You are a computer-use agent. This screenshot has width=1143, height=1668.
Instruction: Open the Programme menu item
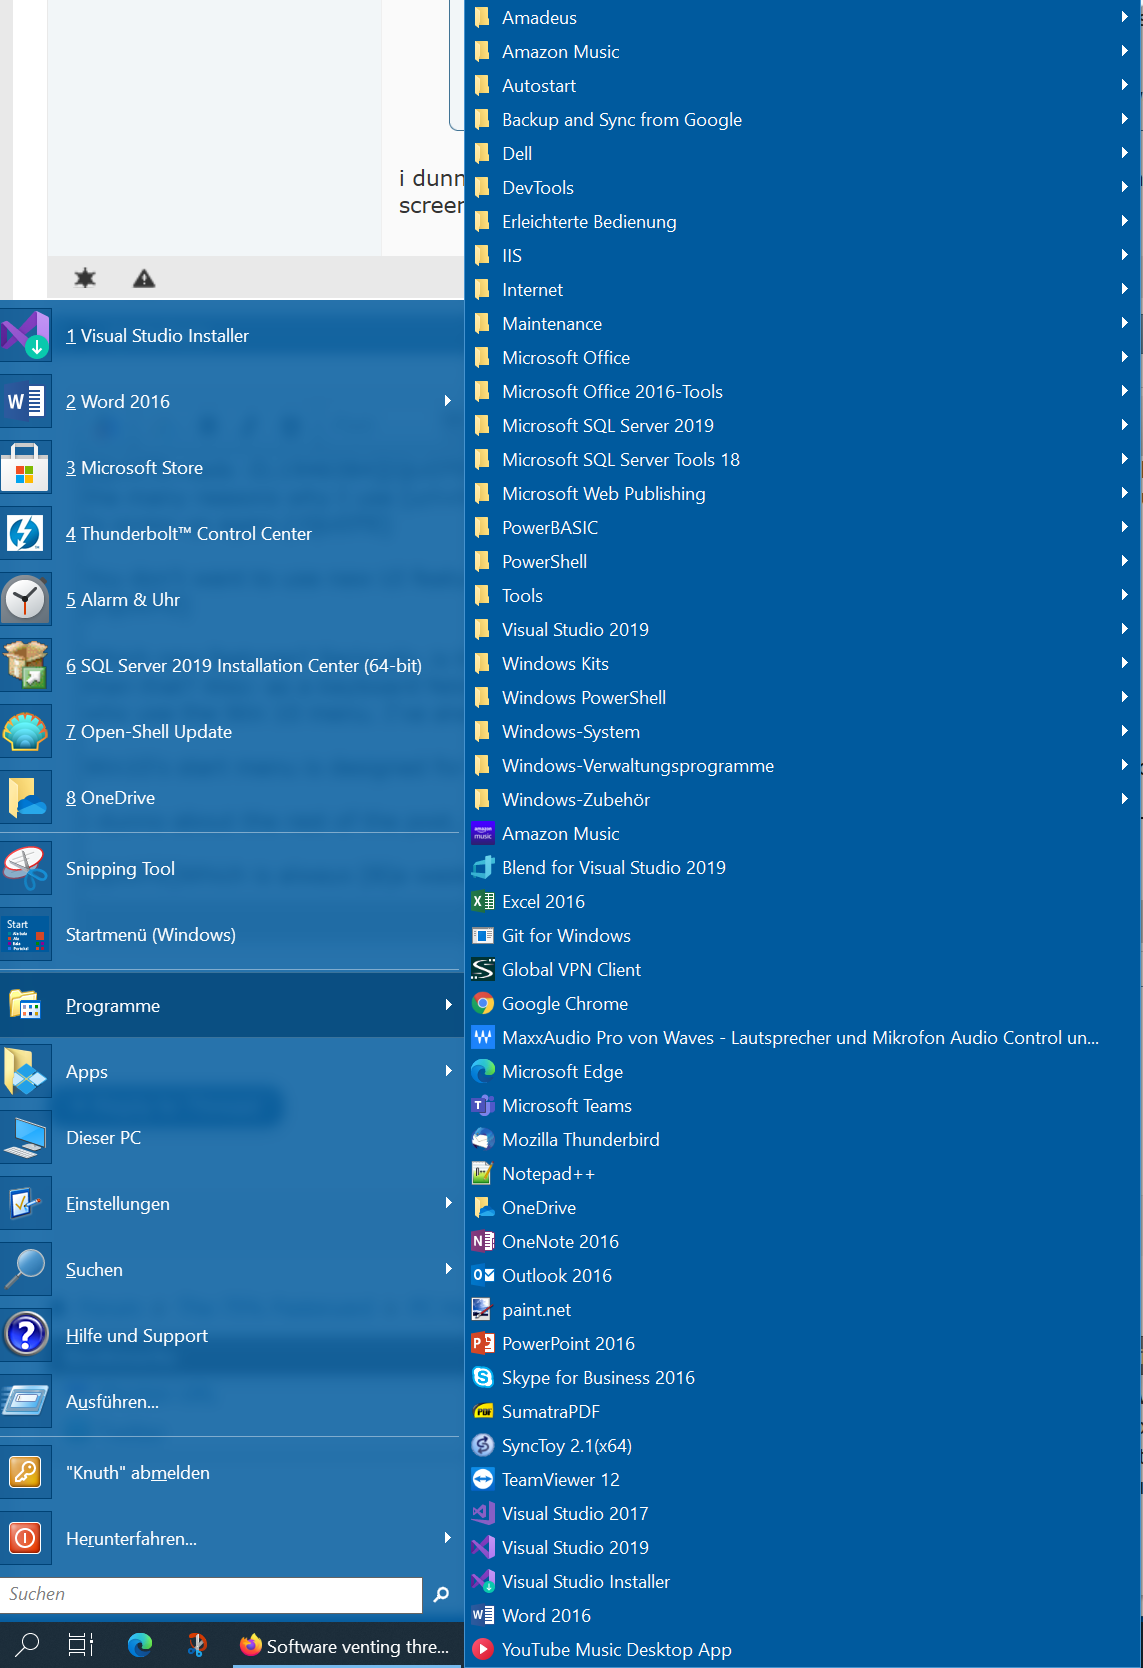pyautogui.click(x=230, y=1006)
